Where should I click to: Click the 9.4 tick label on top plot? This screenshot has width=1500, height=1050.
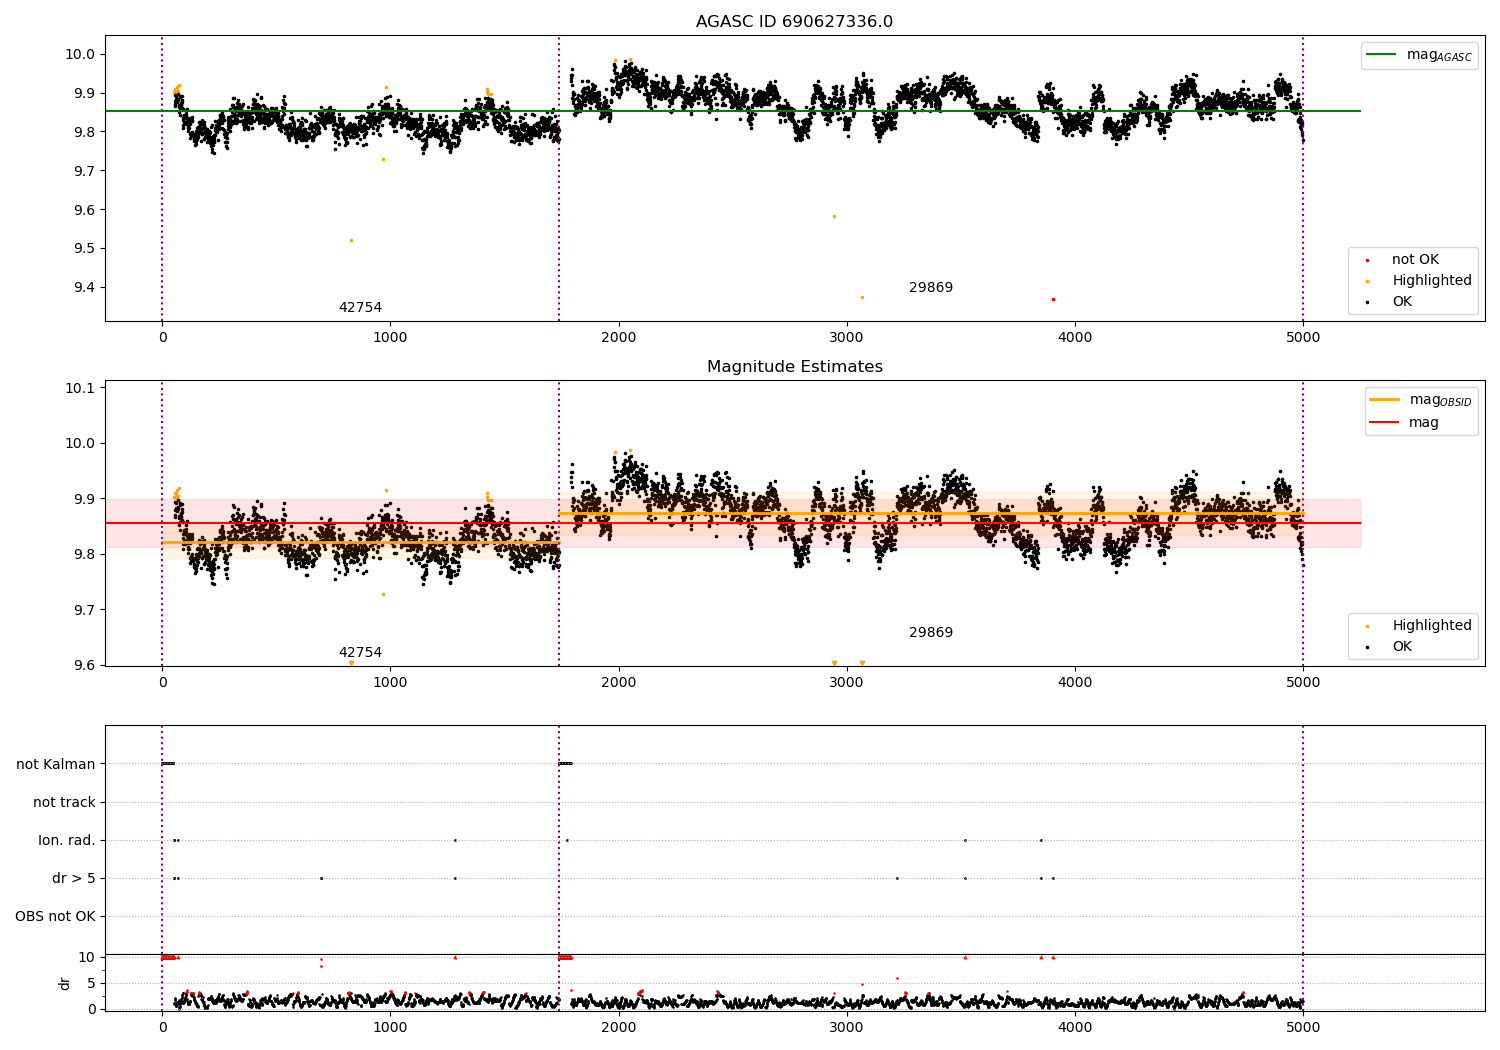point(84,288)
